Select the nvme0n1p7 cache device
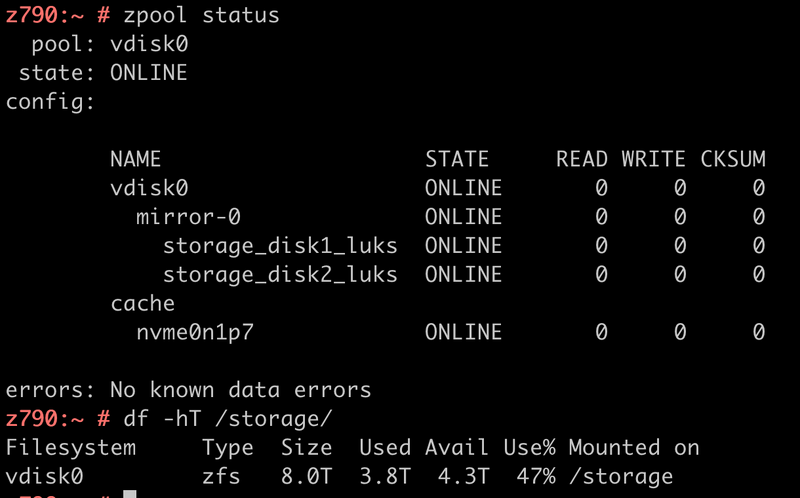 tap(195, 332)
